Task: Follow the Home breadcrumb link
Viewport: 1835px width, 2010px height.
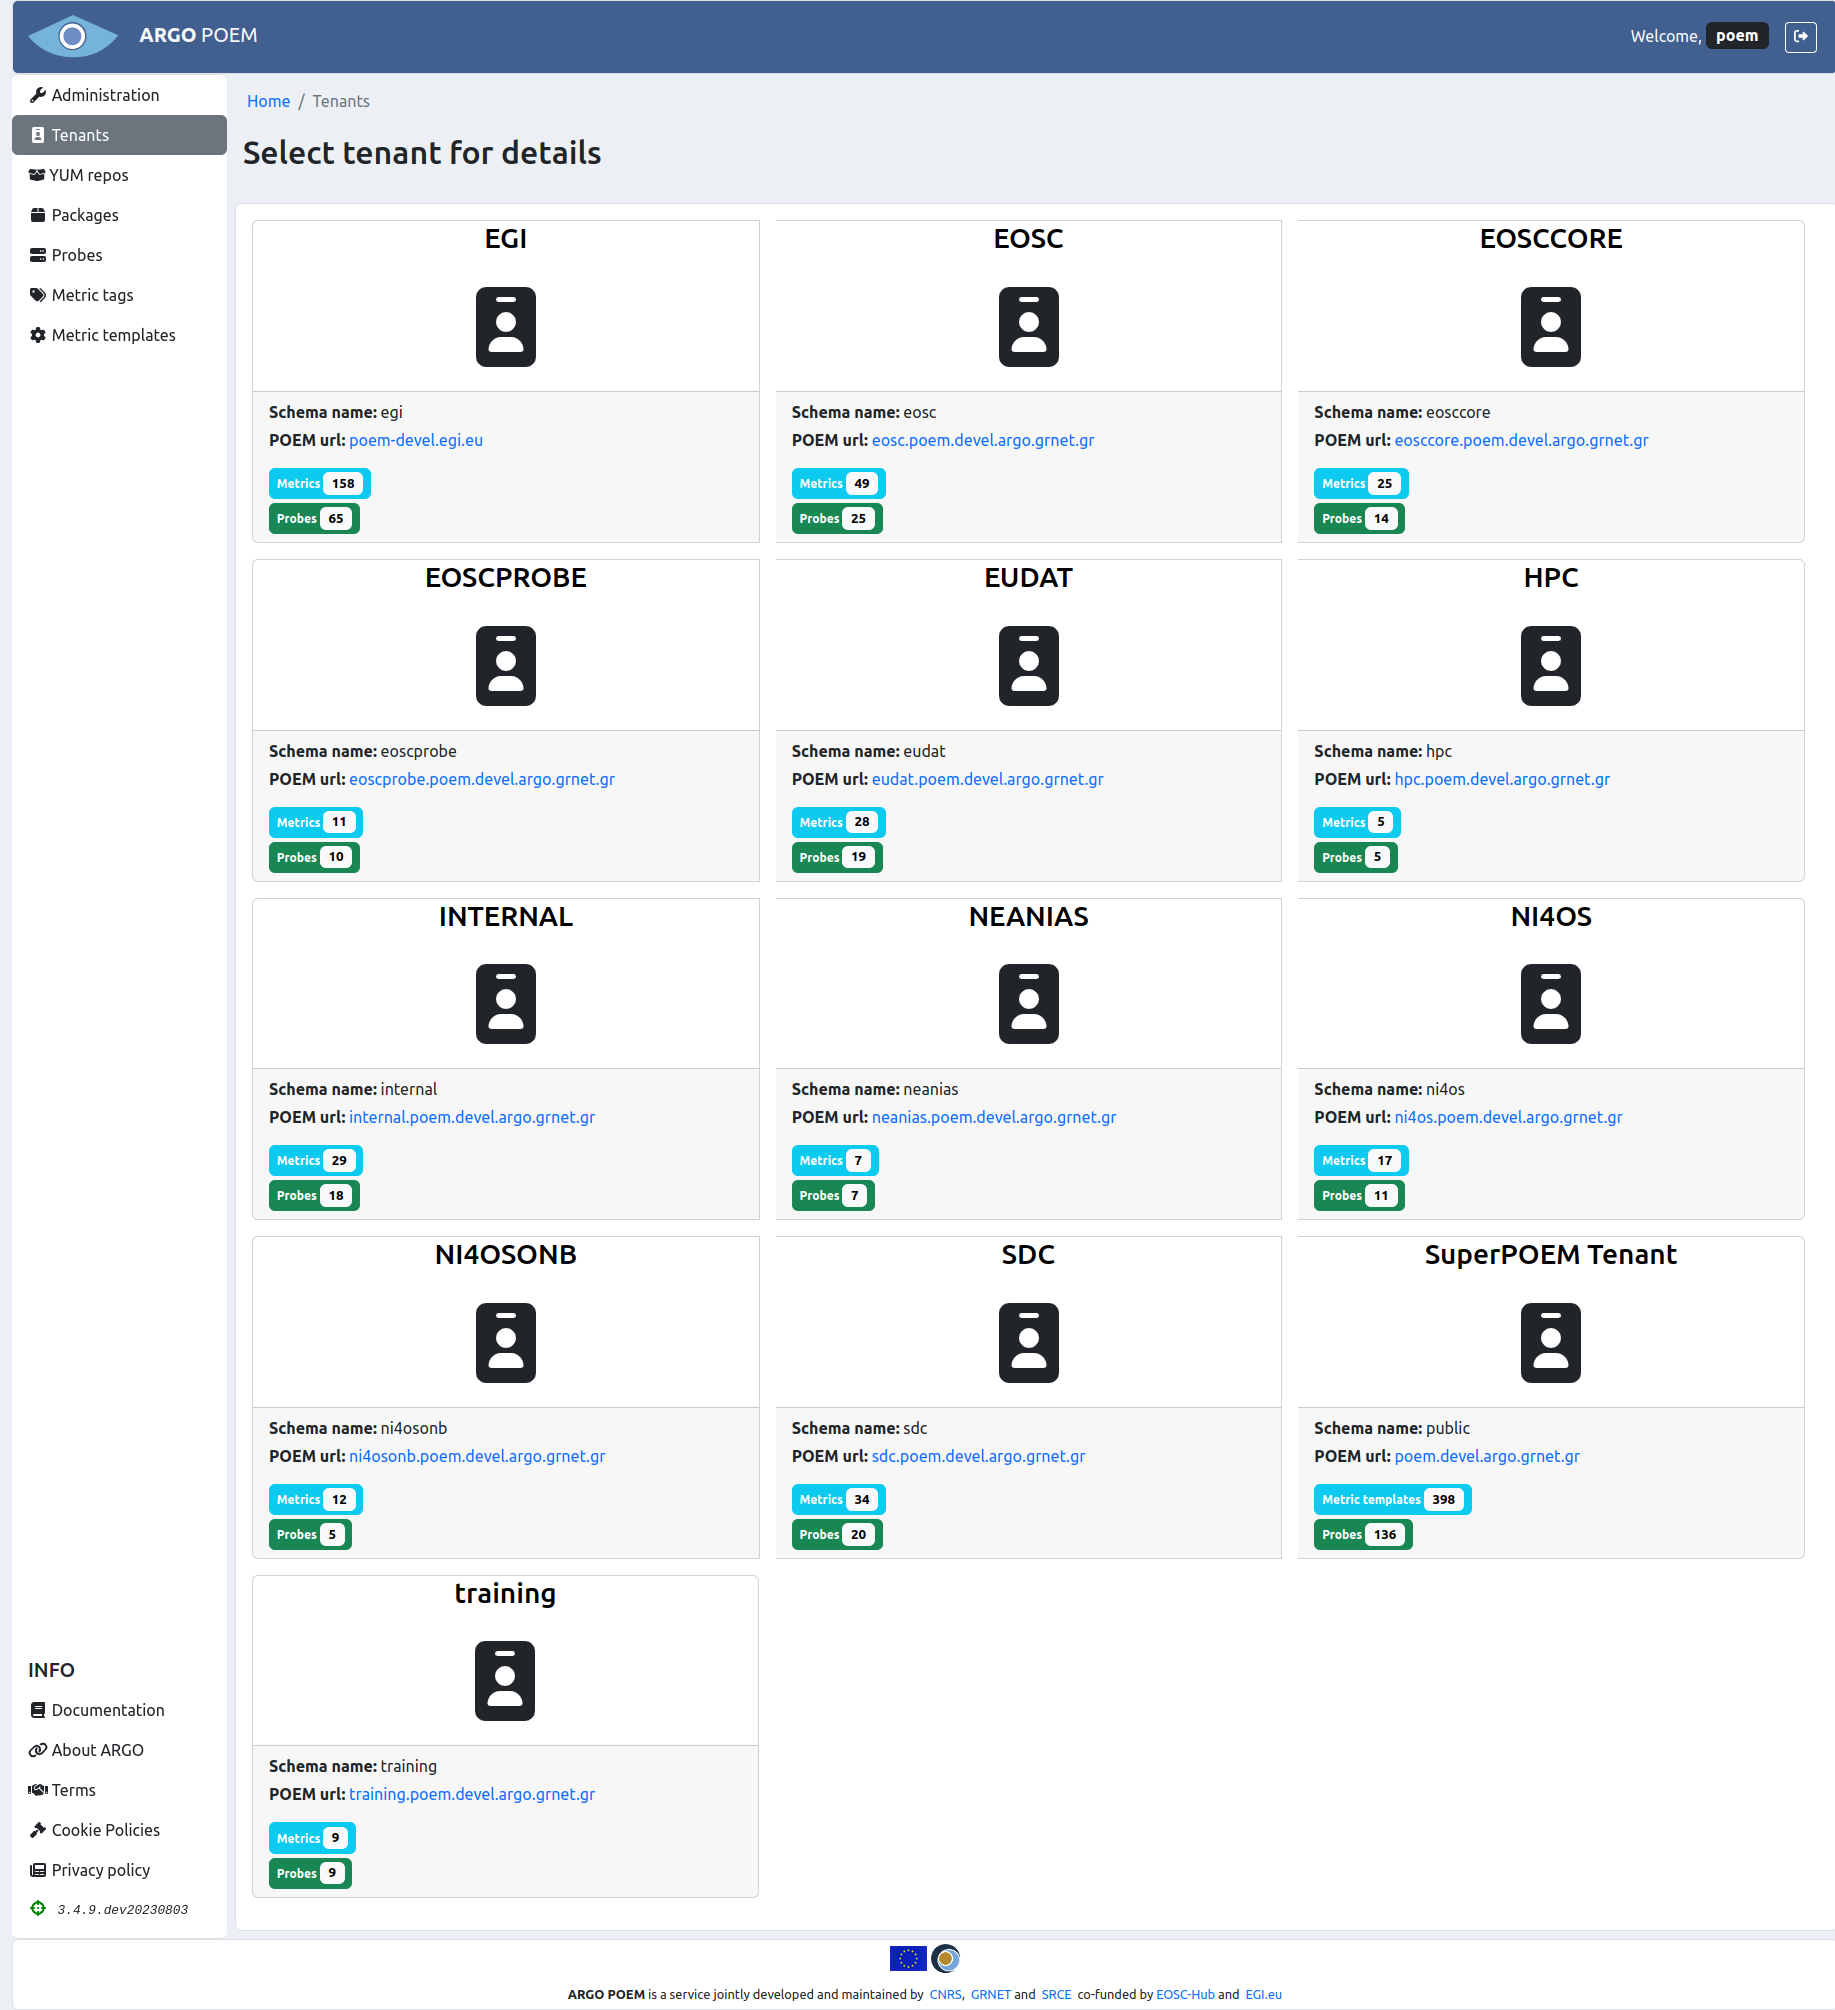Action: pyautogui.click(x=268, y=101)
